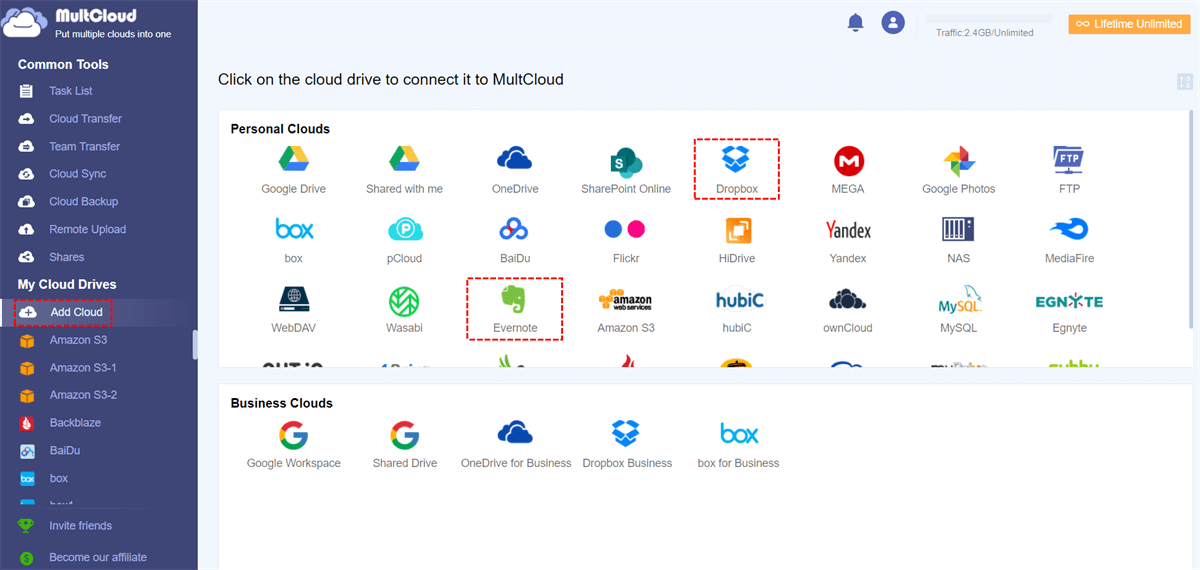Choose SharePoint Online cloud
This screenshot has height=570, width=1200.
tap(626, 169)
